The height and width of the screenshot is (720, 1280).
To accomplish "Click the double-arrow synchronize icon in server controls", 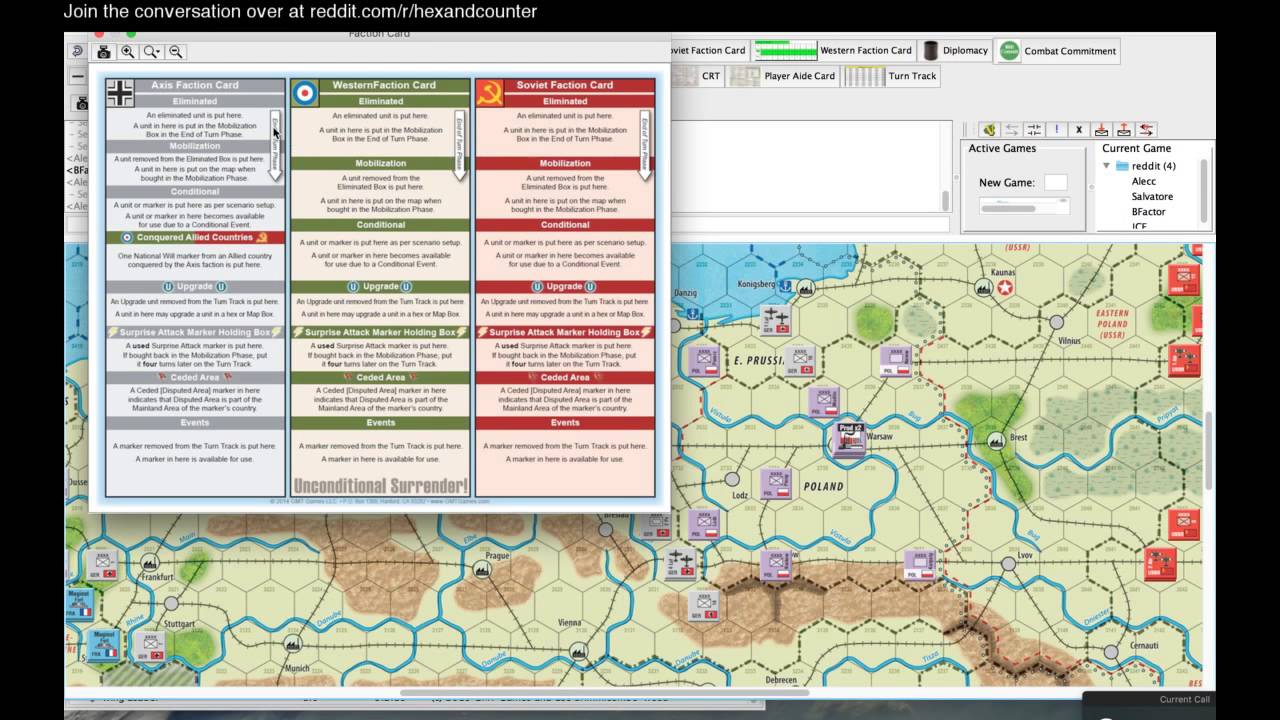I will click(1011, 130).
